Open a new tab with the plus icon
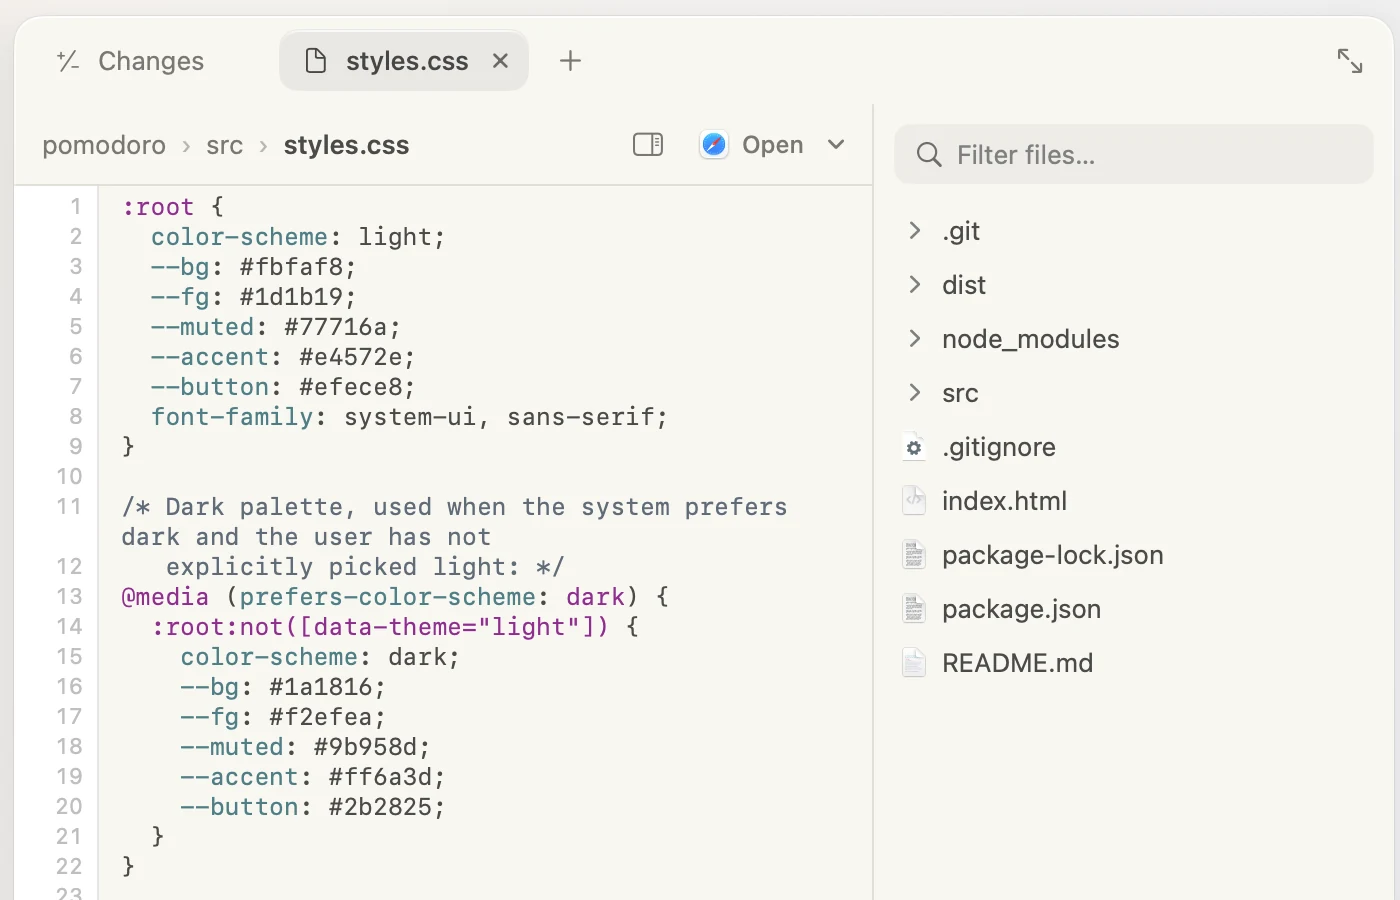This screenshot has width=1400, height=900. click(x=570, y=61)
